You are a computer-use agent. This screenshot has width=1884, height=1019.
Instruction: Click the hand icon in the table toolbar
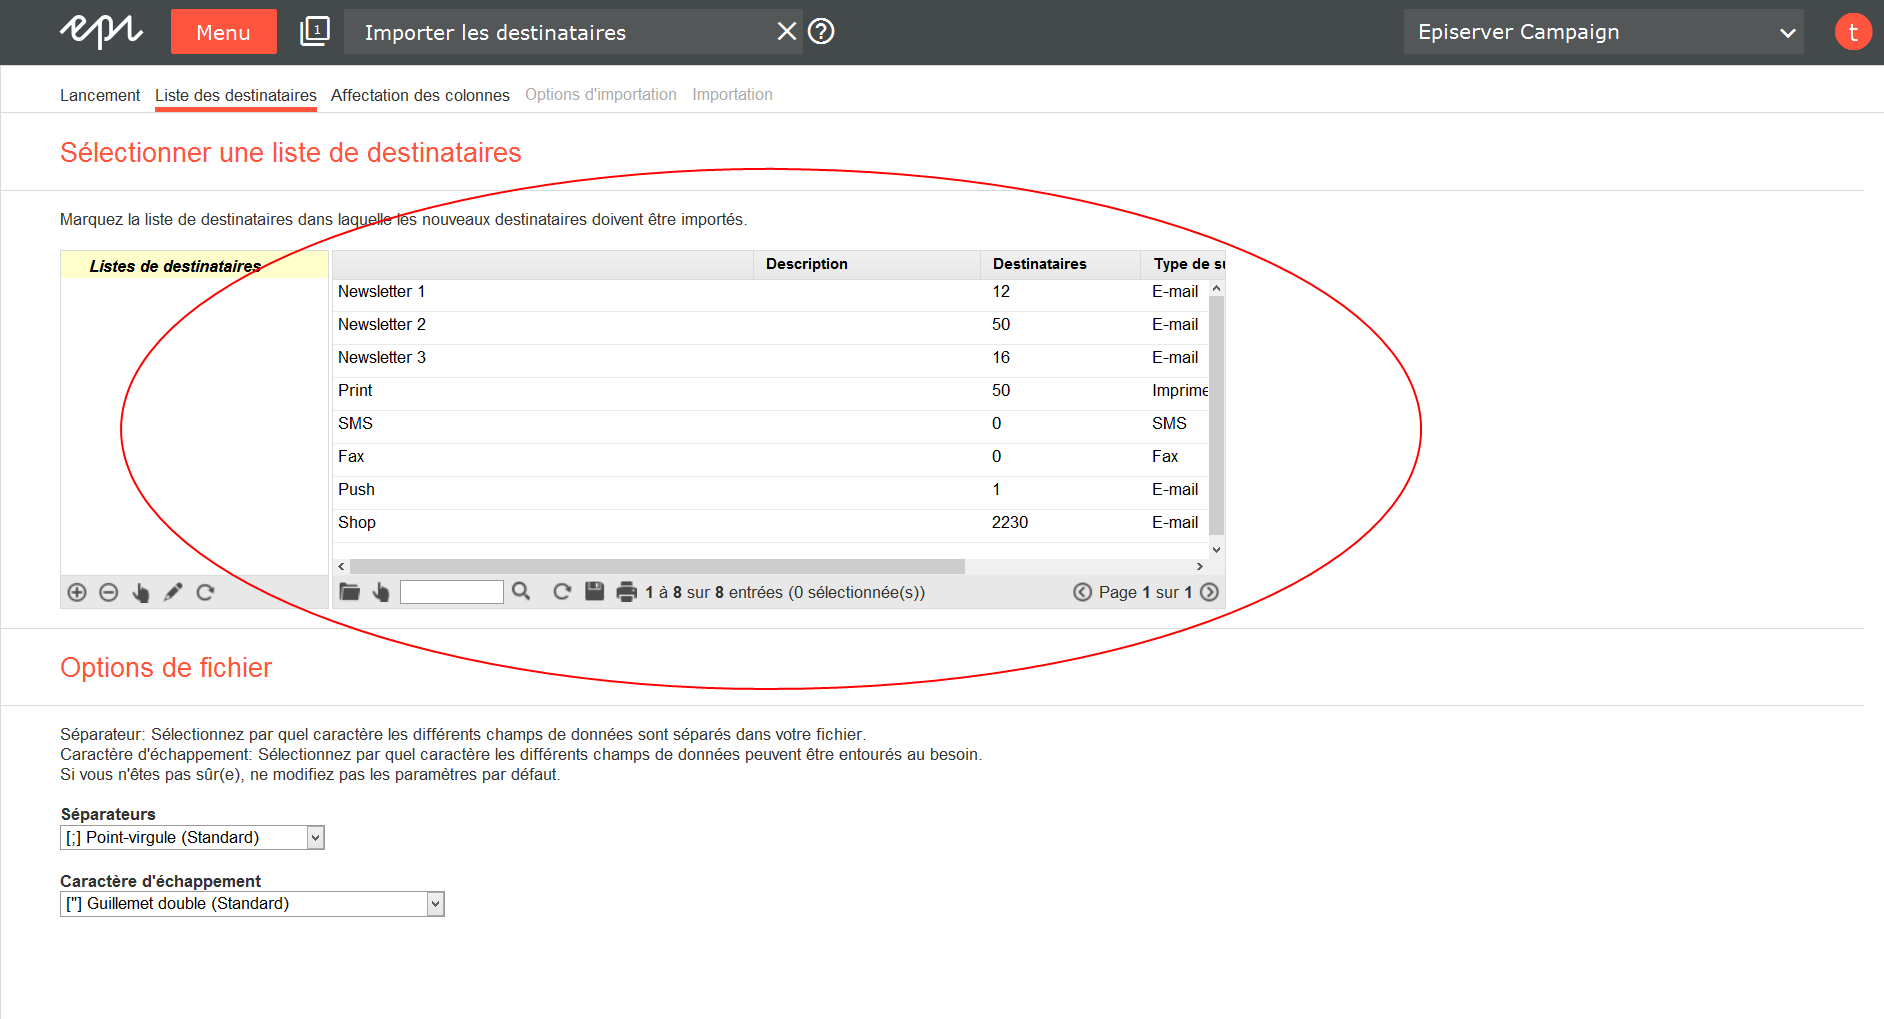[x=381, y=592]
